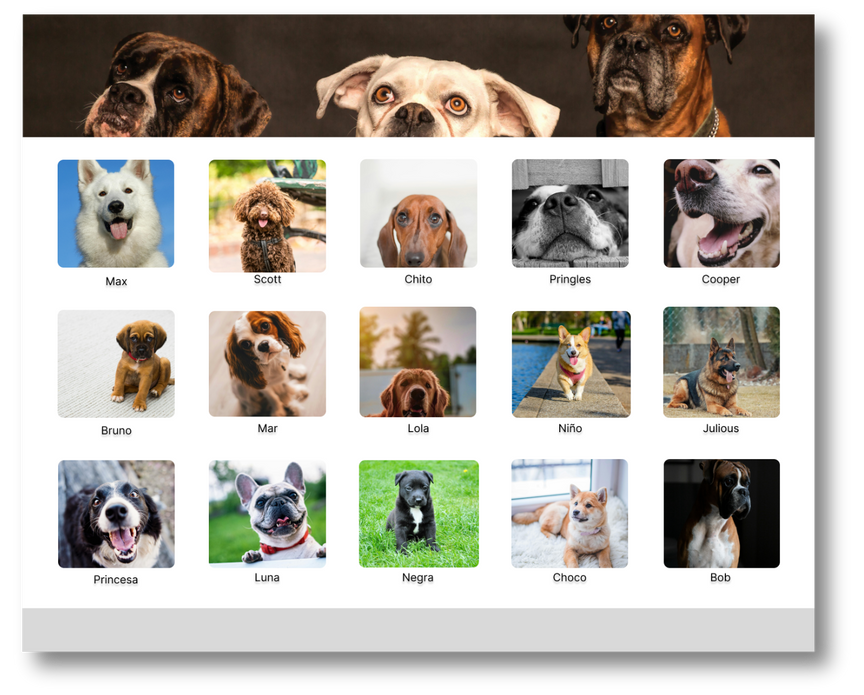Click the name label "Chito"
Image resolution: width=864 pixels, height=695 pixels.
tap(418, 279)
